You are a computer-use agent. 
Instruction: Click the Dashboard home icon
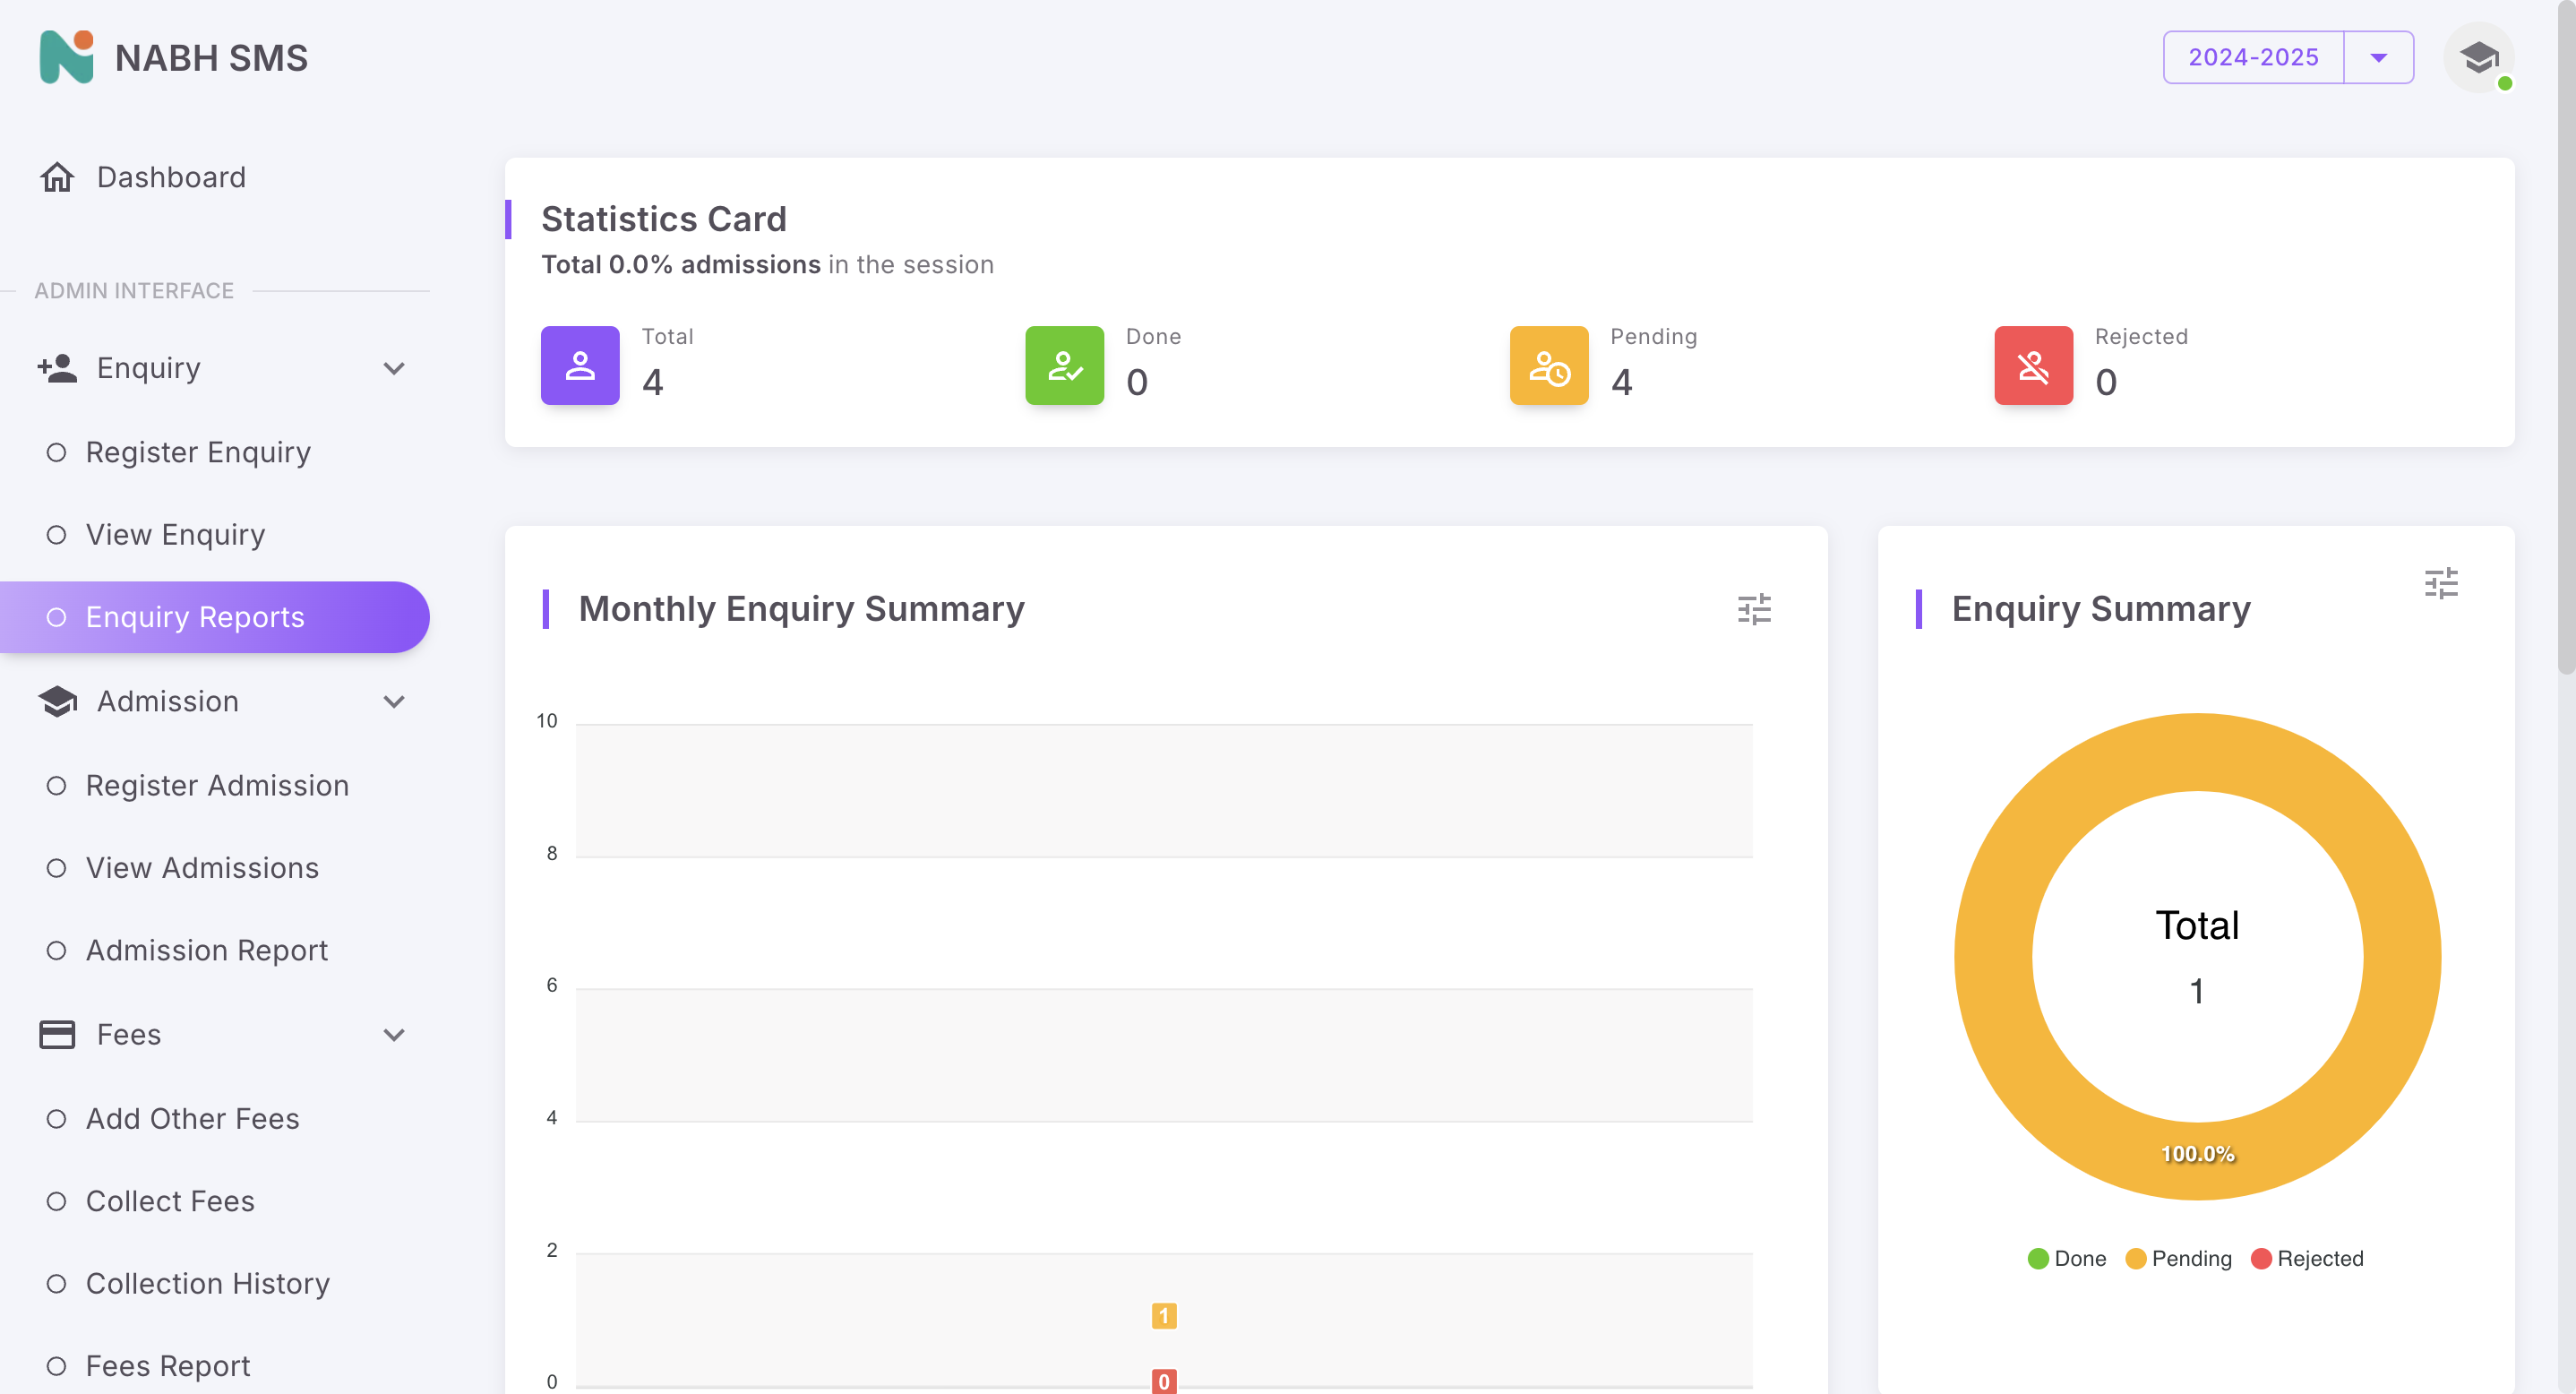click(57, 177)
